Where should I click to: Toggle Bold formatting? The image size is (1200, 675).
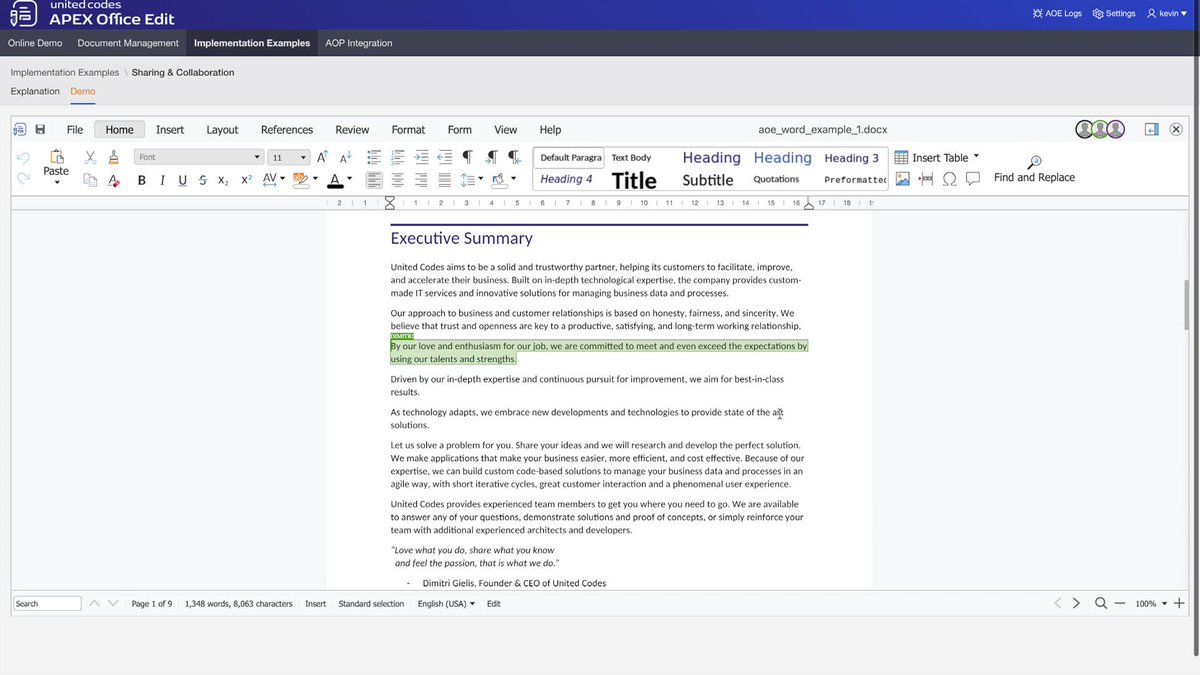tap(141, 180)
